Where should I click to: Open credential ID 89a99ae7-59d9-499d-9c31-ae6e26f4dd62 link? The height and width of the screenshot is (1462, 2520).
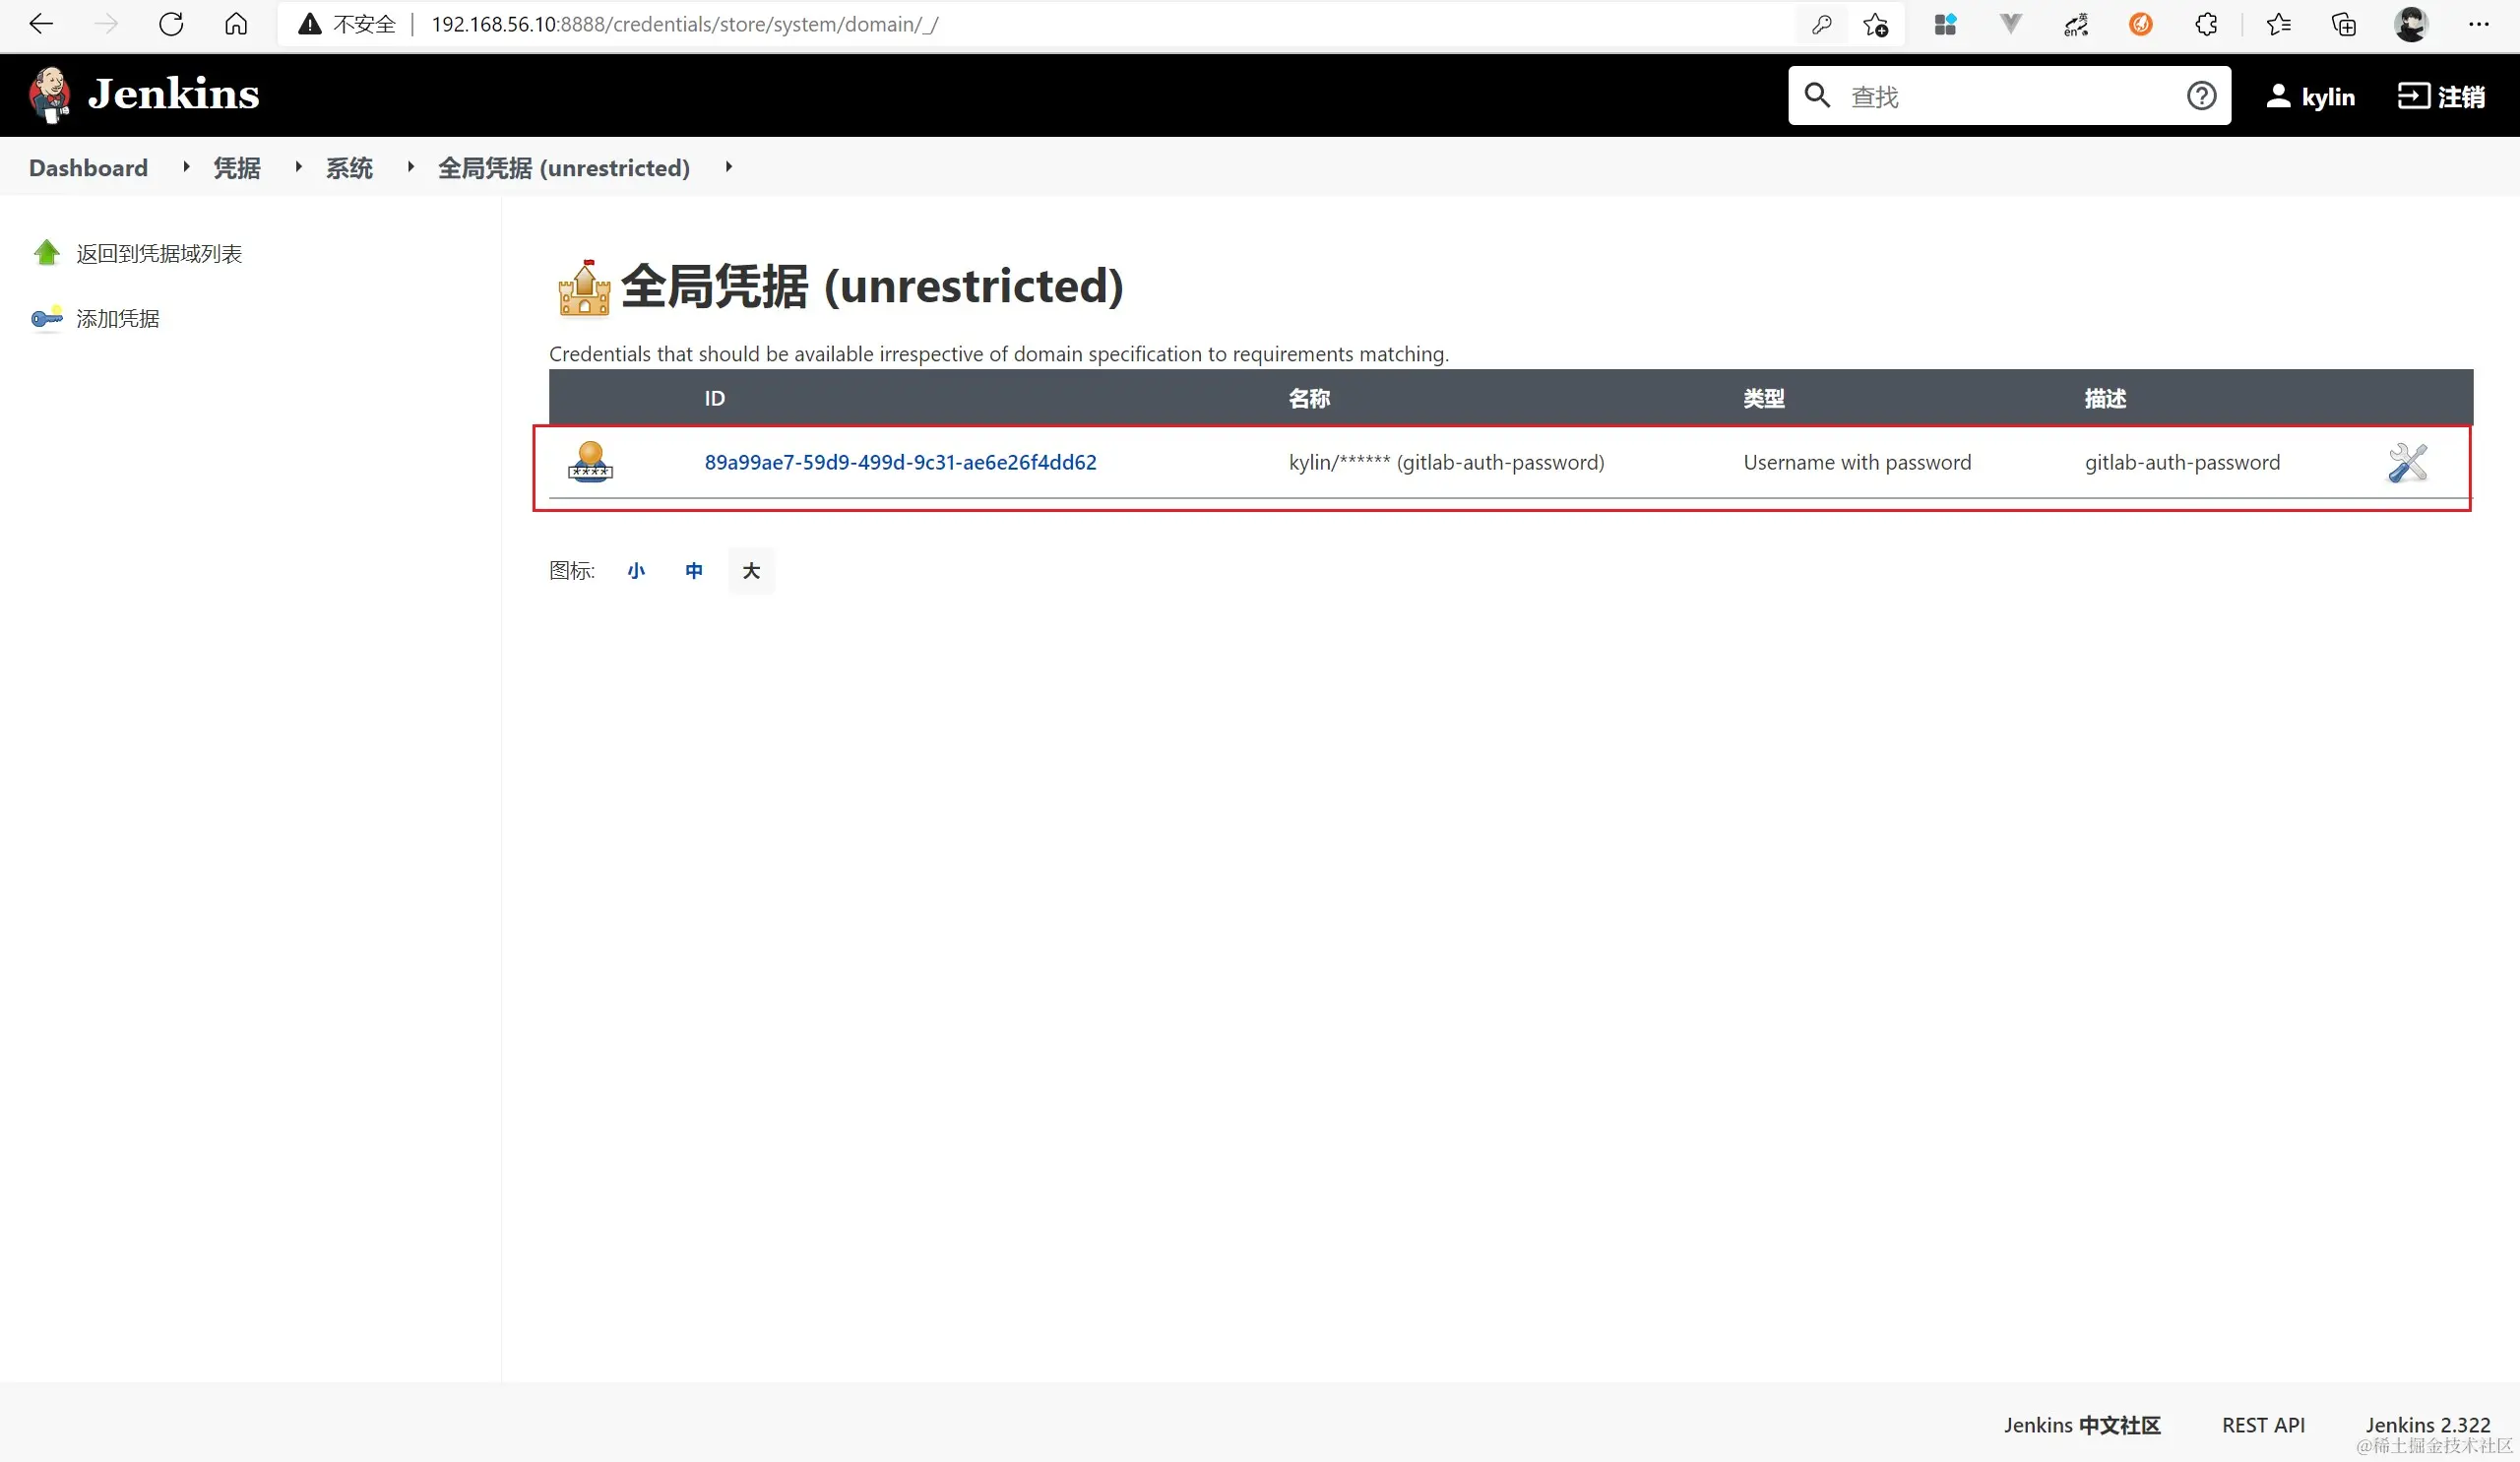click(x=900, y=462)
